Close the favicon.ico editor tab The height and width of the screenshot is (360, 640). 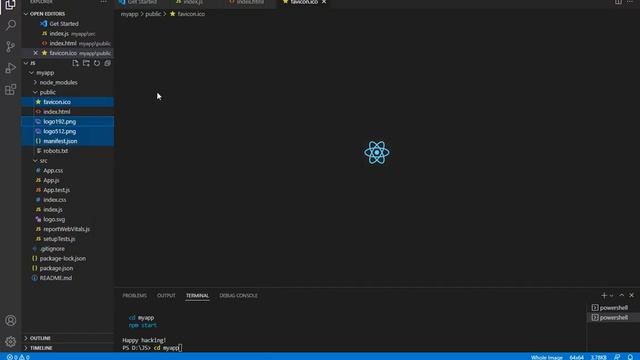tap(324, 2)
